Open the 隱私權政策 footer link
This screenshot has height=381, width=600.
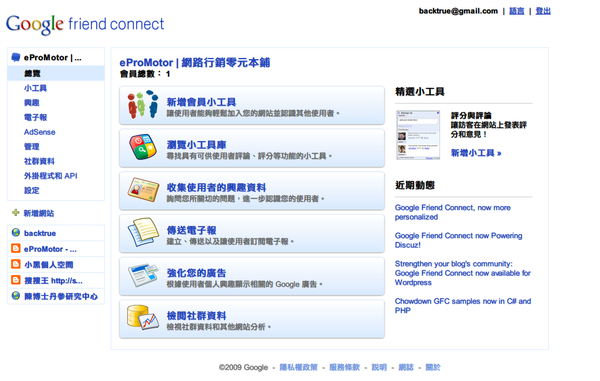coord(298,367)
